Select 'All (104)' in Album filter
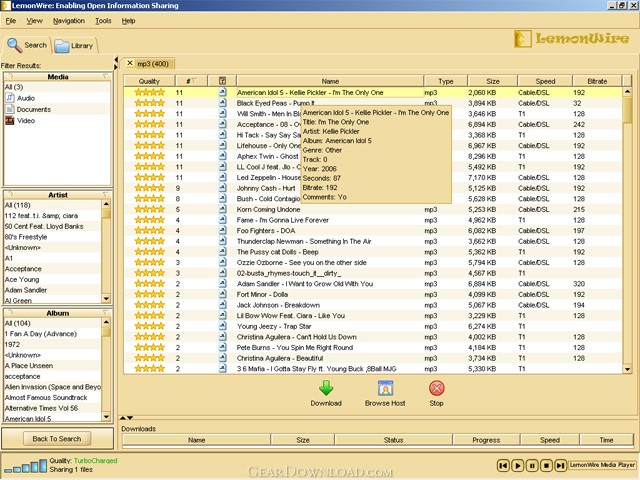This screenshot has height=480, width=640. 18,323
